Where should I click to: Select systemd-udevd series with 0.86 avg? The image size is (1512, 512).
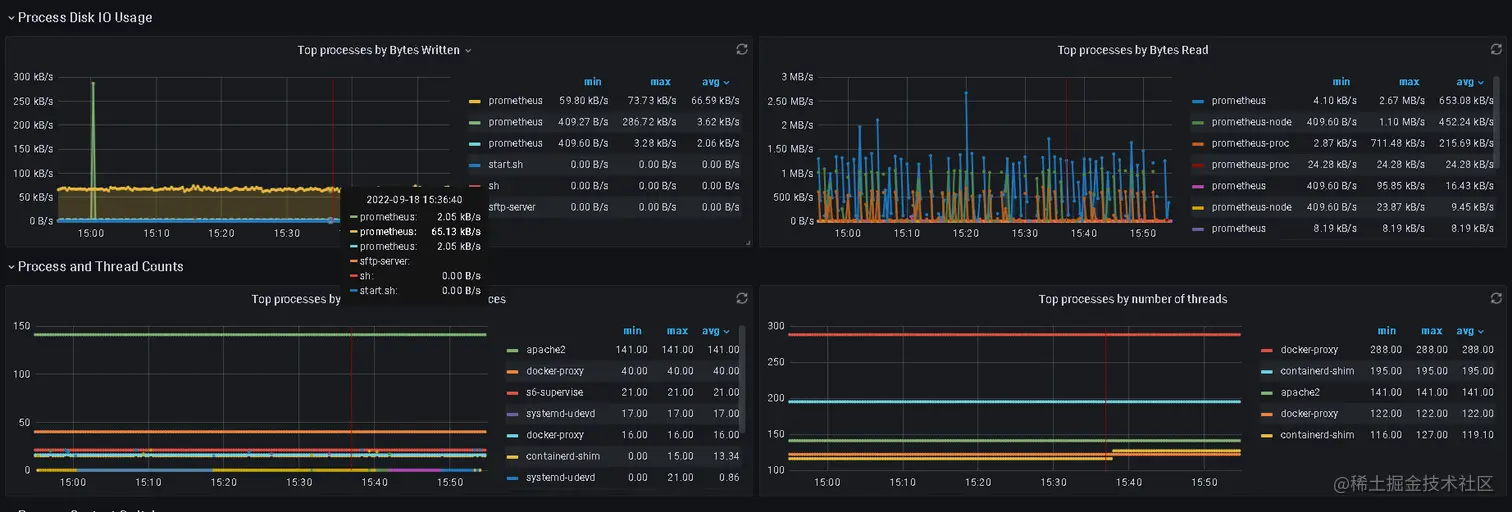[561, 478]
